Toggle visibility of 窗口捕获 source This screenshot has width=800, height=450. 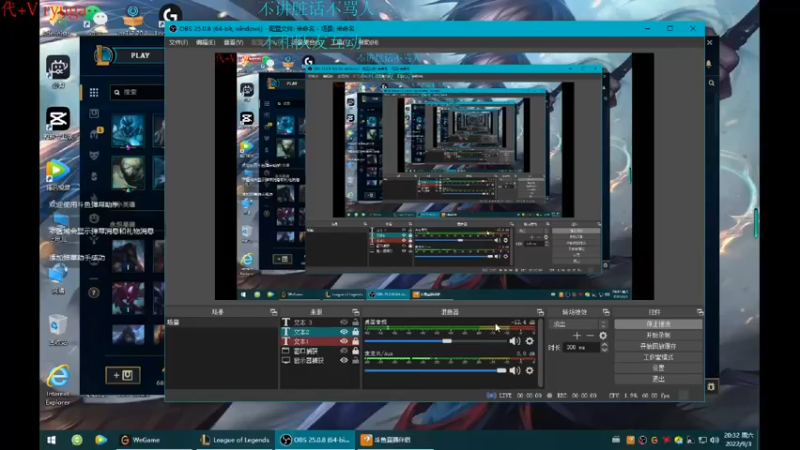pyautogui.click(x=344, y=351)
